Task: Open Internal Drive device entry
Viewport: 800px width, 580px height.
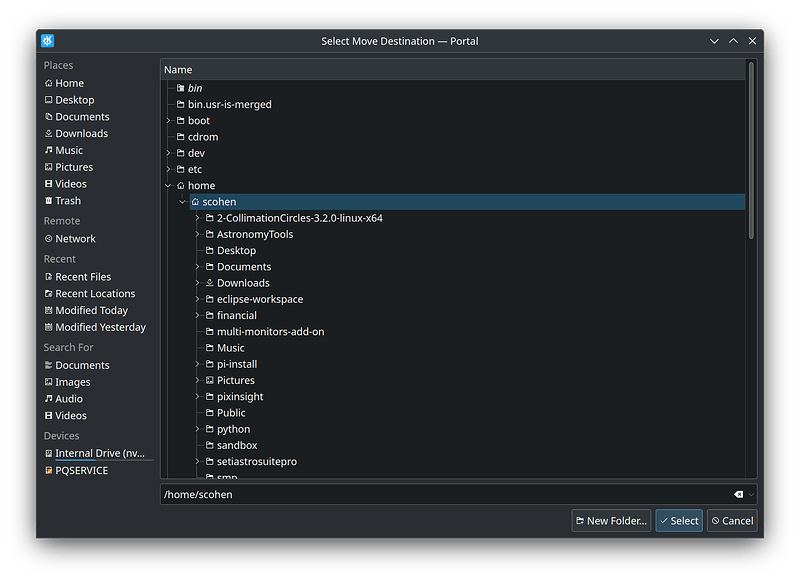Action: coord(99,454)
